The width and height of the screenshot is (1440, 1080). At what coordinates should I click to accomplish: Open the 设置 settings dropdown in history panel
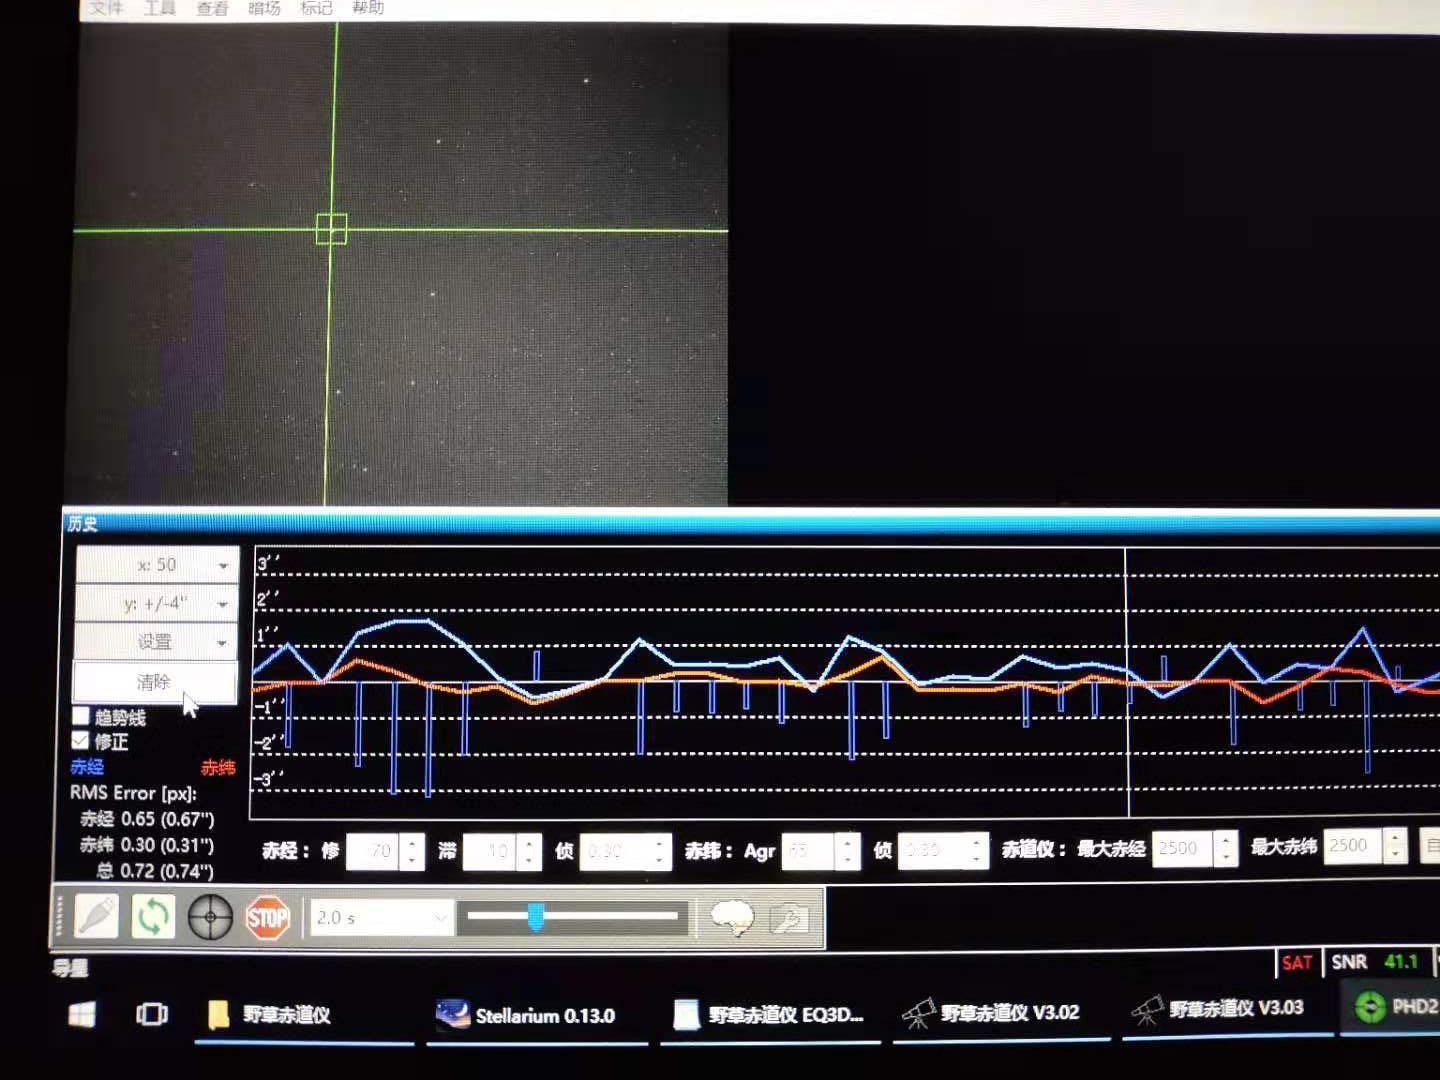point(157,641)
